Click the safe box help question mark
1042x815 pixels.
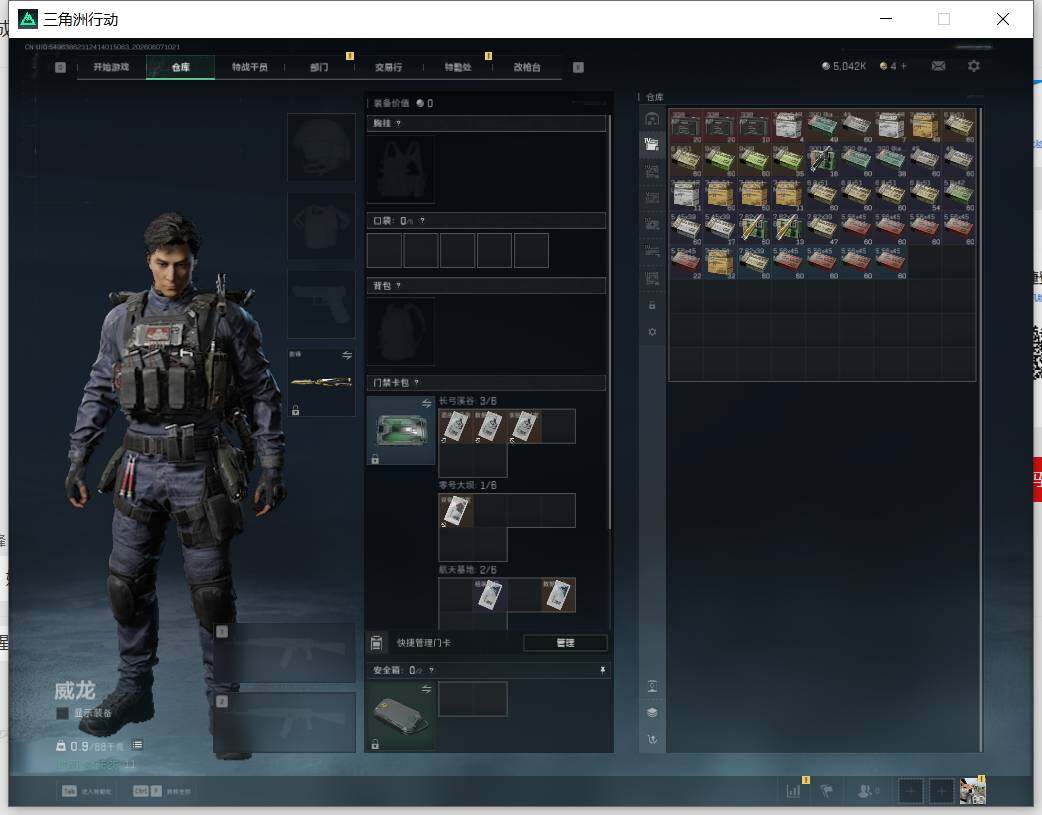click(431, 670)
